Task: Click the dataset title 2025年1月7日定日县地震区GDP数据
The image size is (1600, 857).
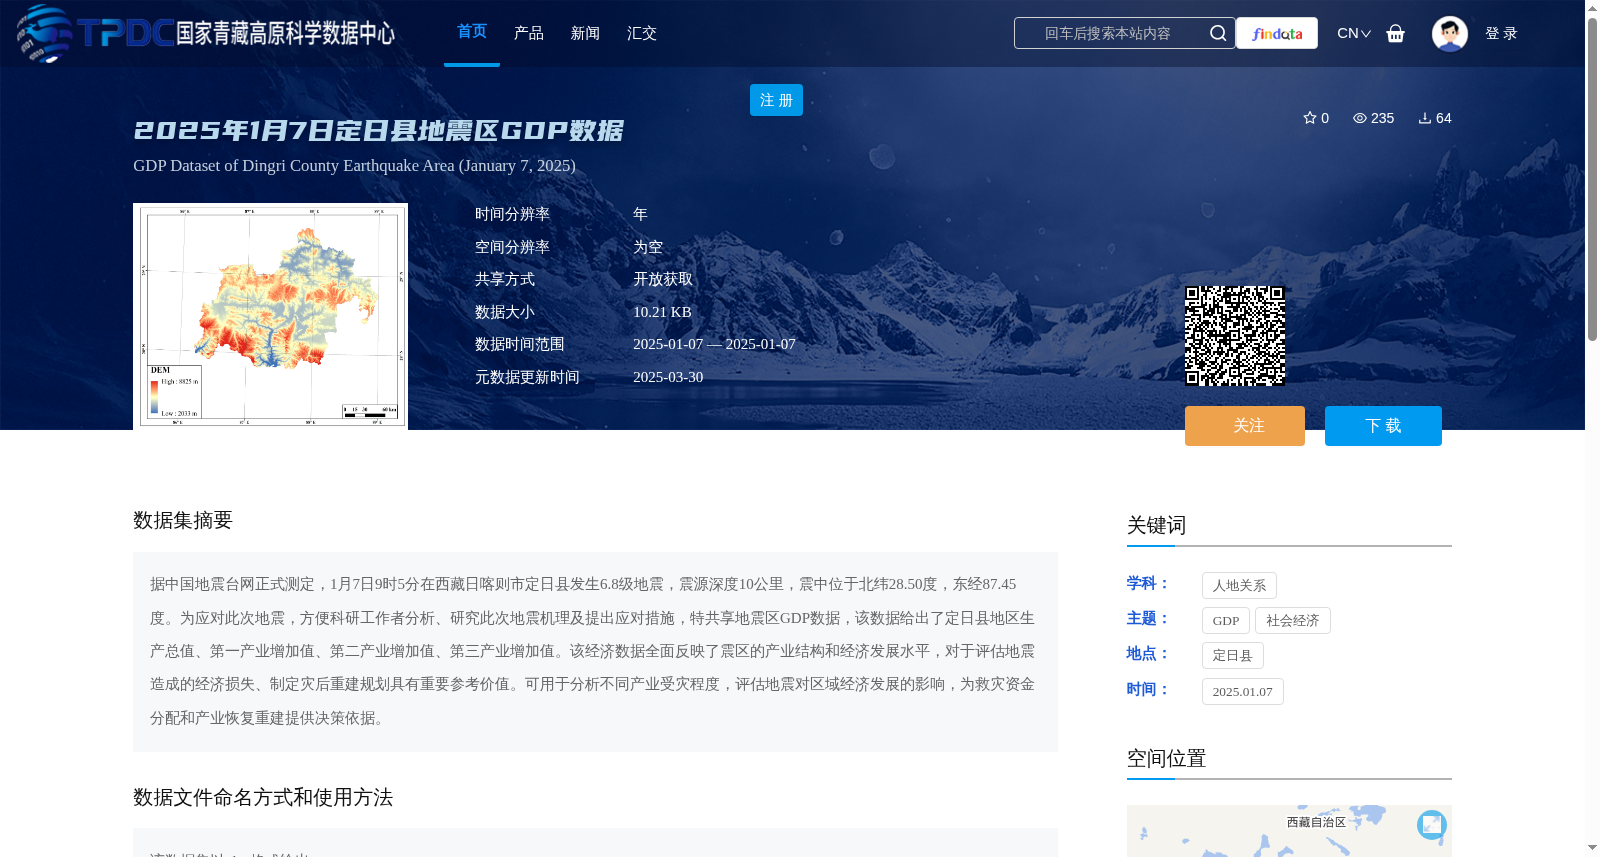Action: pyautogui.click(x=378, y=131)
